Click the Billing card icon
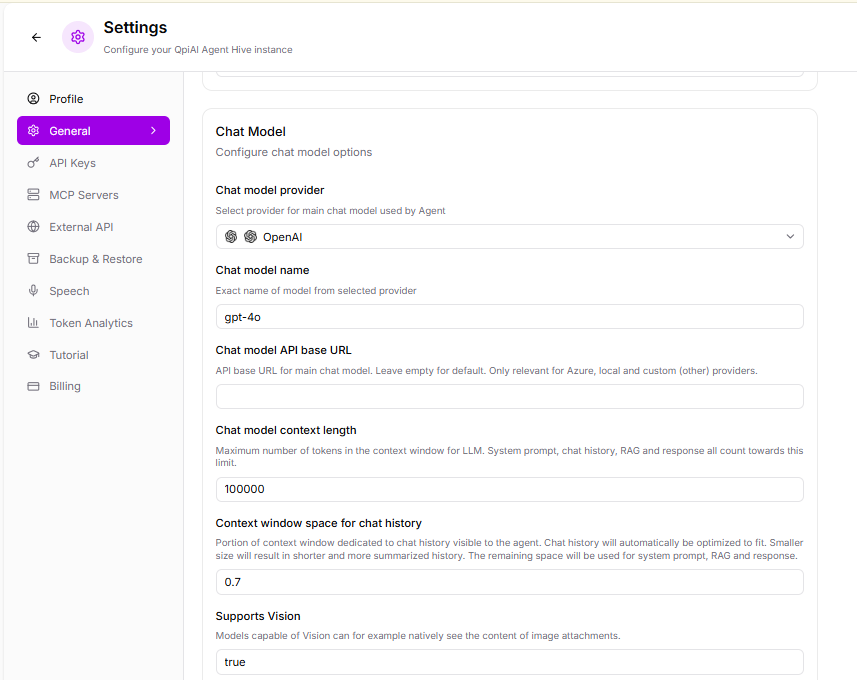Image resolution: width=857 pixels, height=680 pixels. click(x=33, y=386)
